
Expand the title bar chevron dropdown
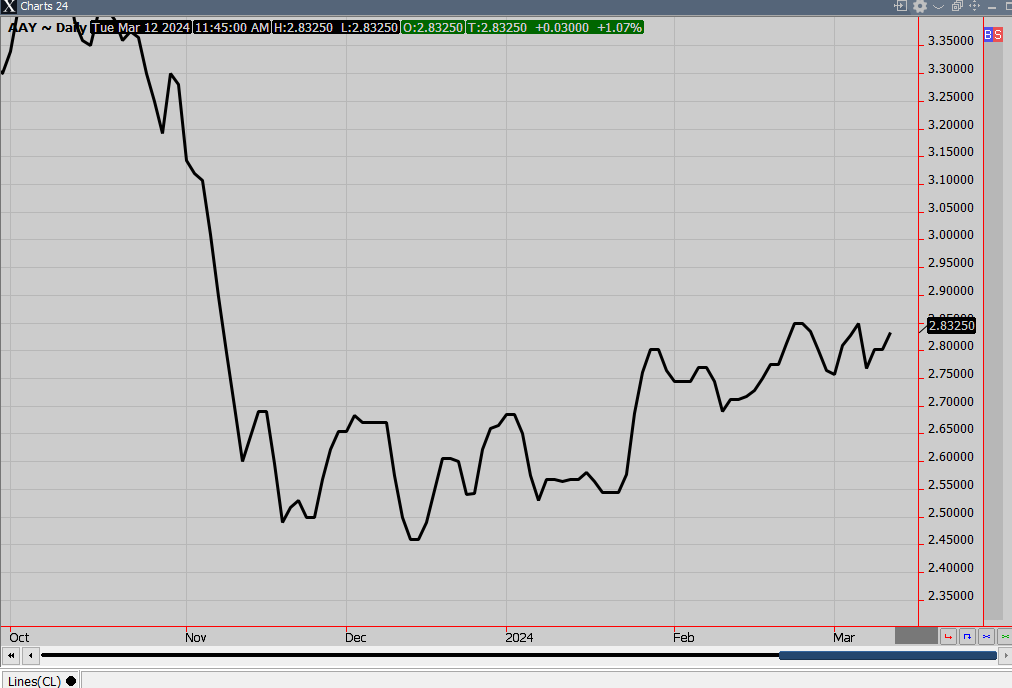[x=938, y=6]
